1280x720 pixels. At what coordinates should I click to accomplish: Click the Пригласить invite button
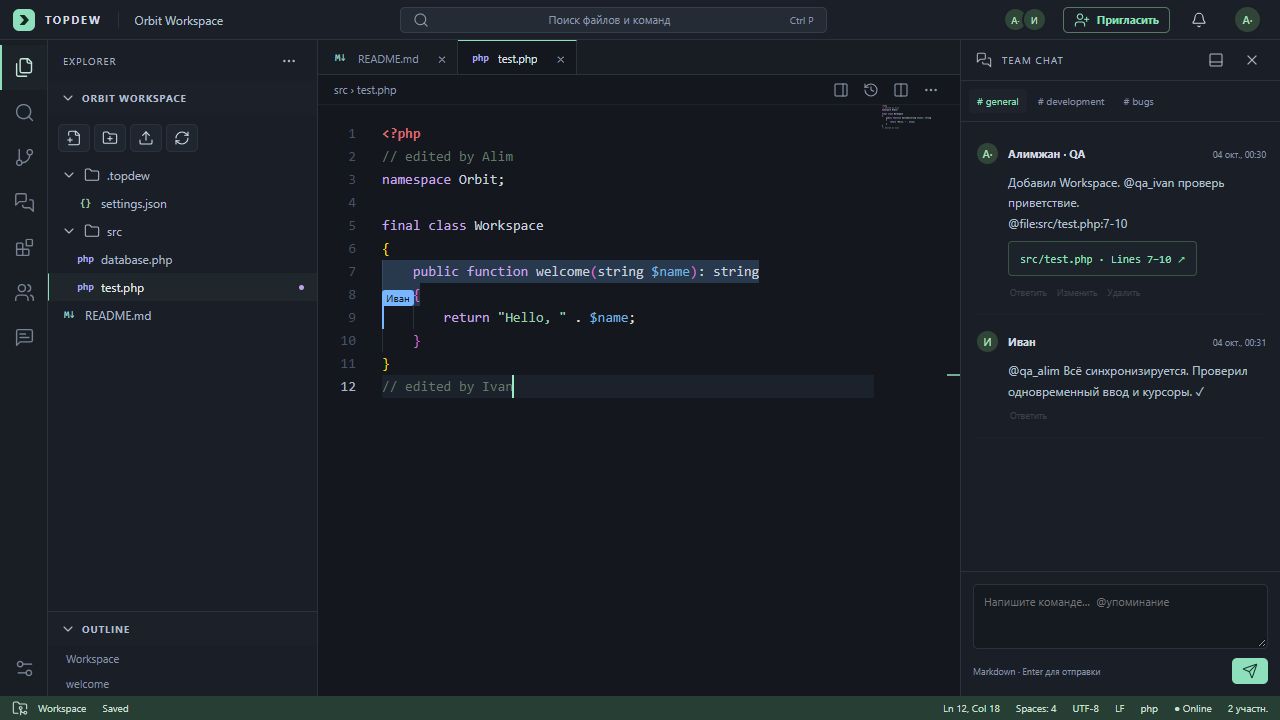click(1116, 20)
